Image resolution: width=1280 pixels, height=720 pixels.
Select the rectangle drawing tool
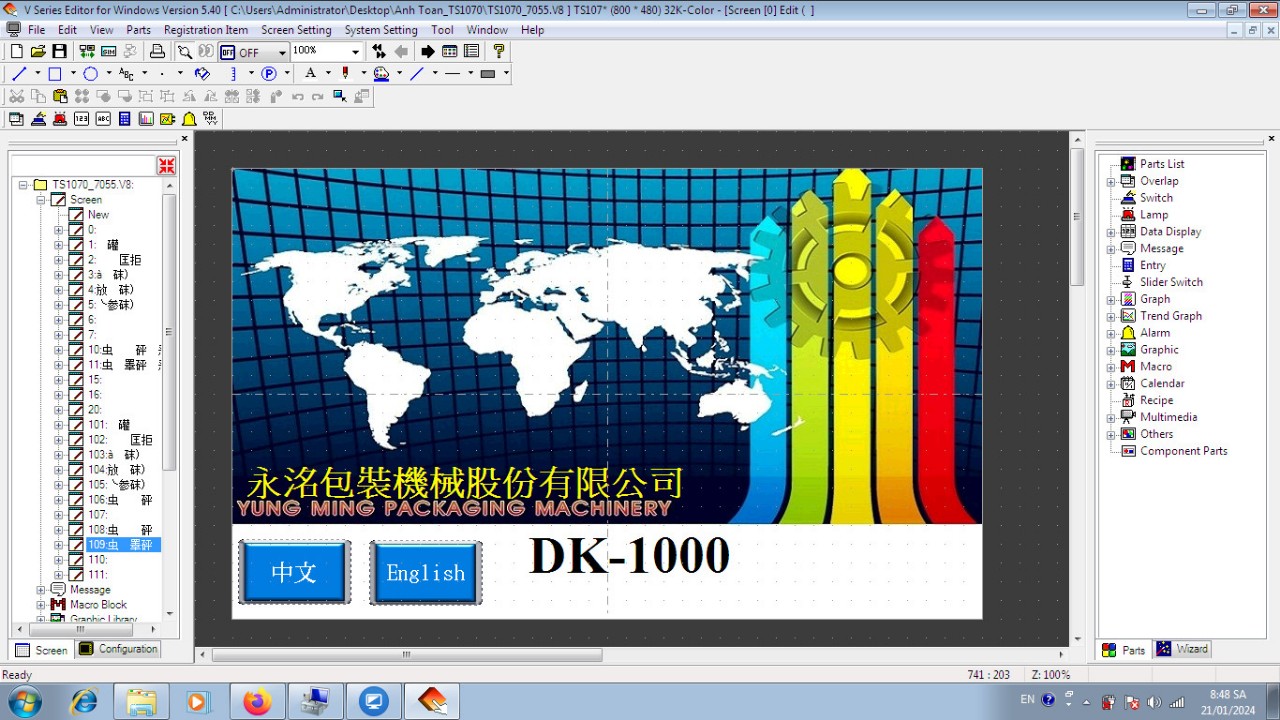(x=55, y=73)
